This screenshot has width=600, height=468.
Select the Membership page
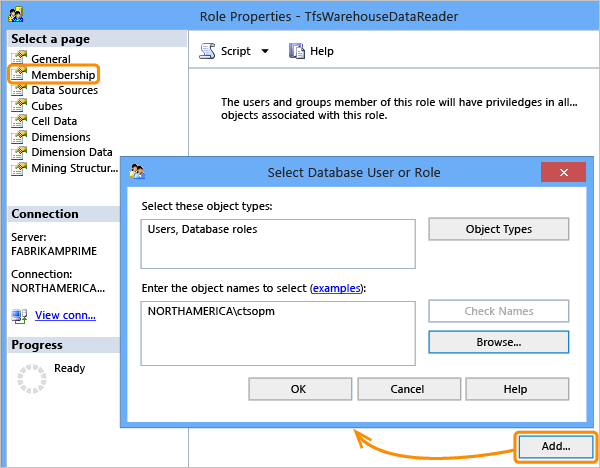point(63,75)
